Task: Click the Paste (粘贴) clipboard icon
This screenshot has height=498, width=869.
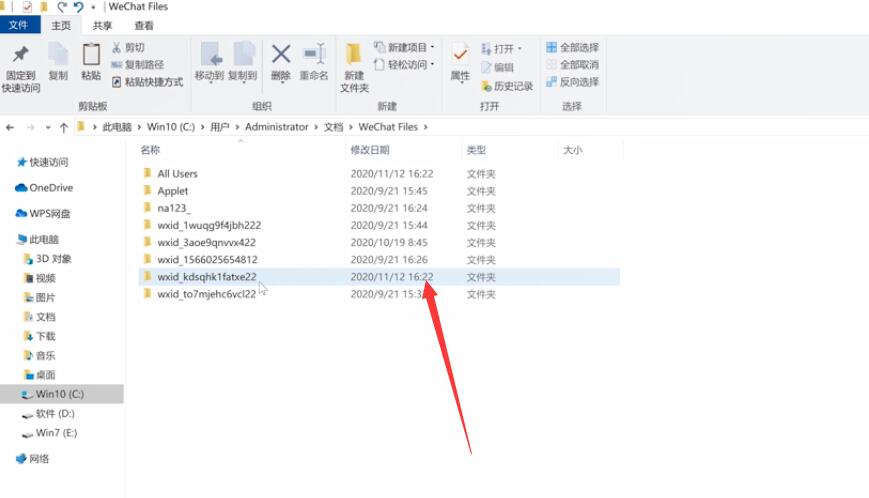Action: (91, 54)
